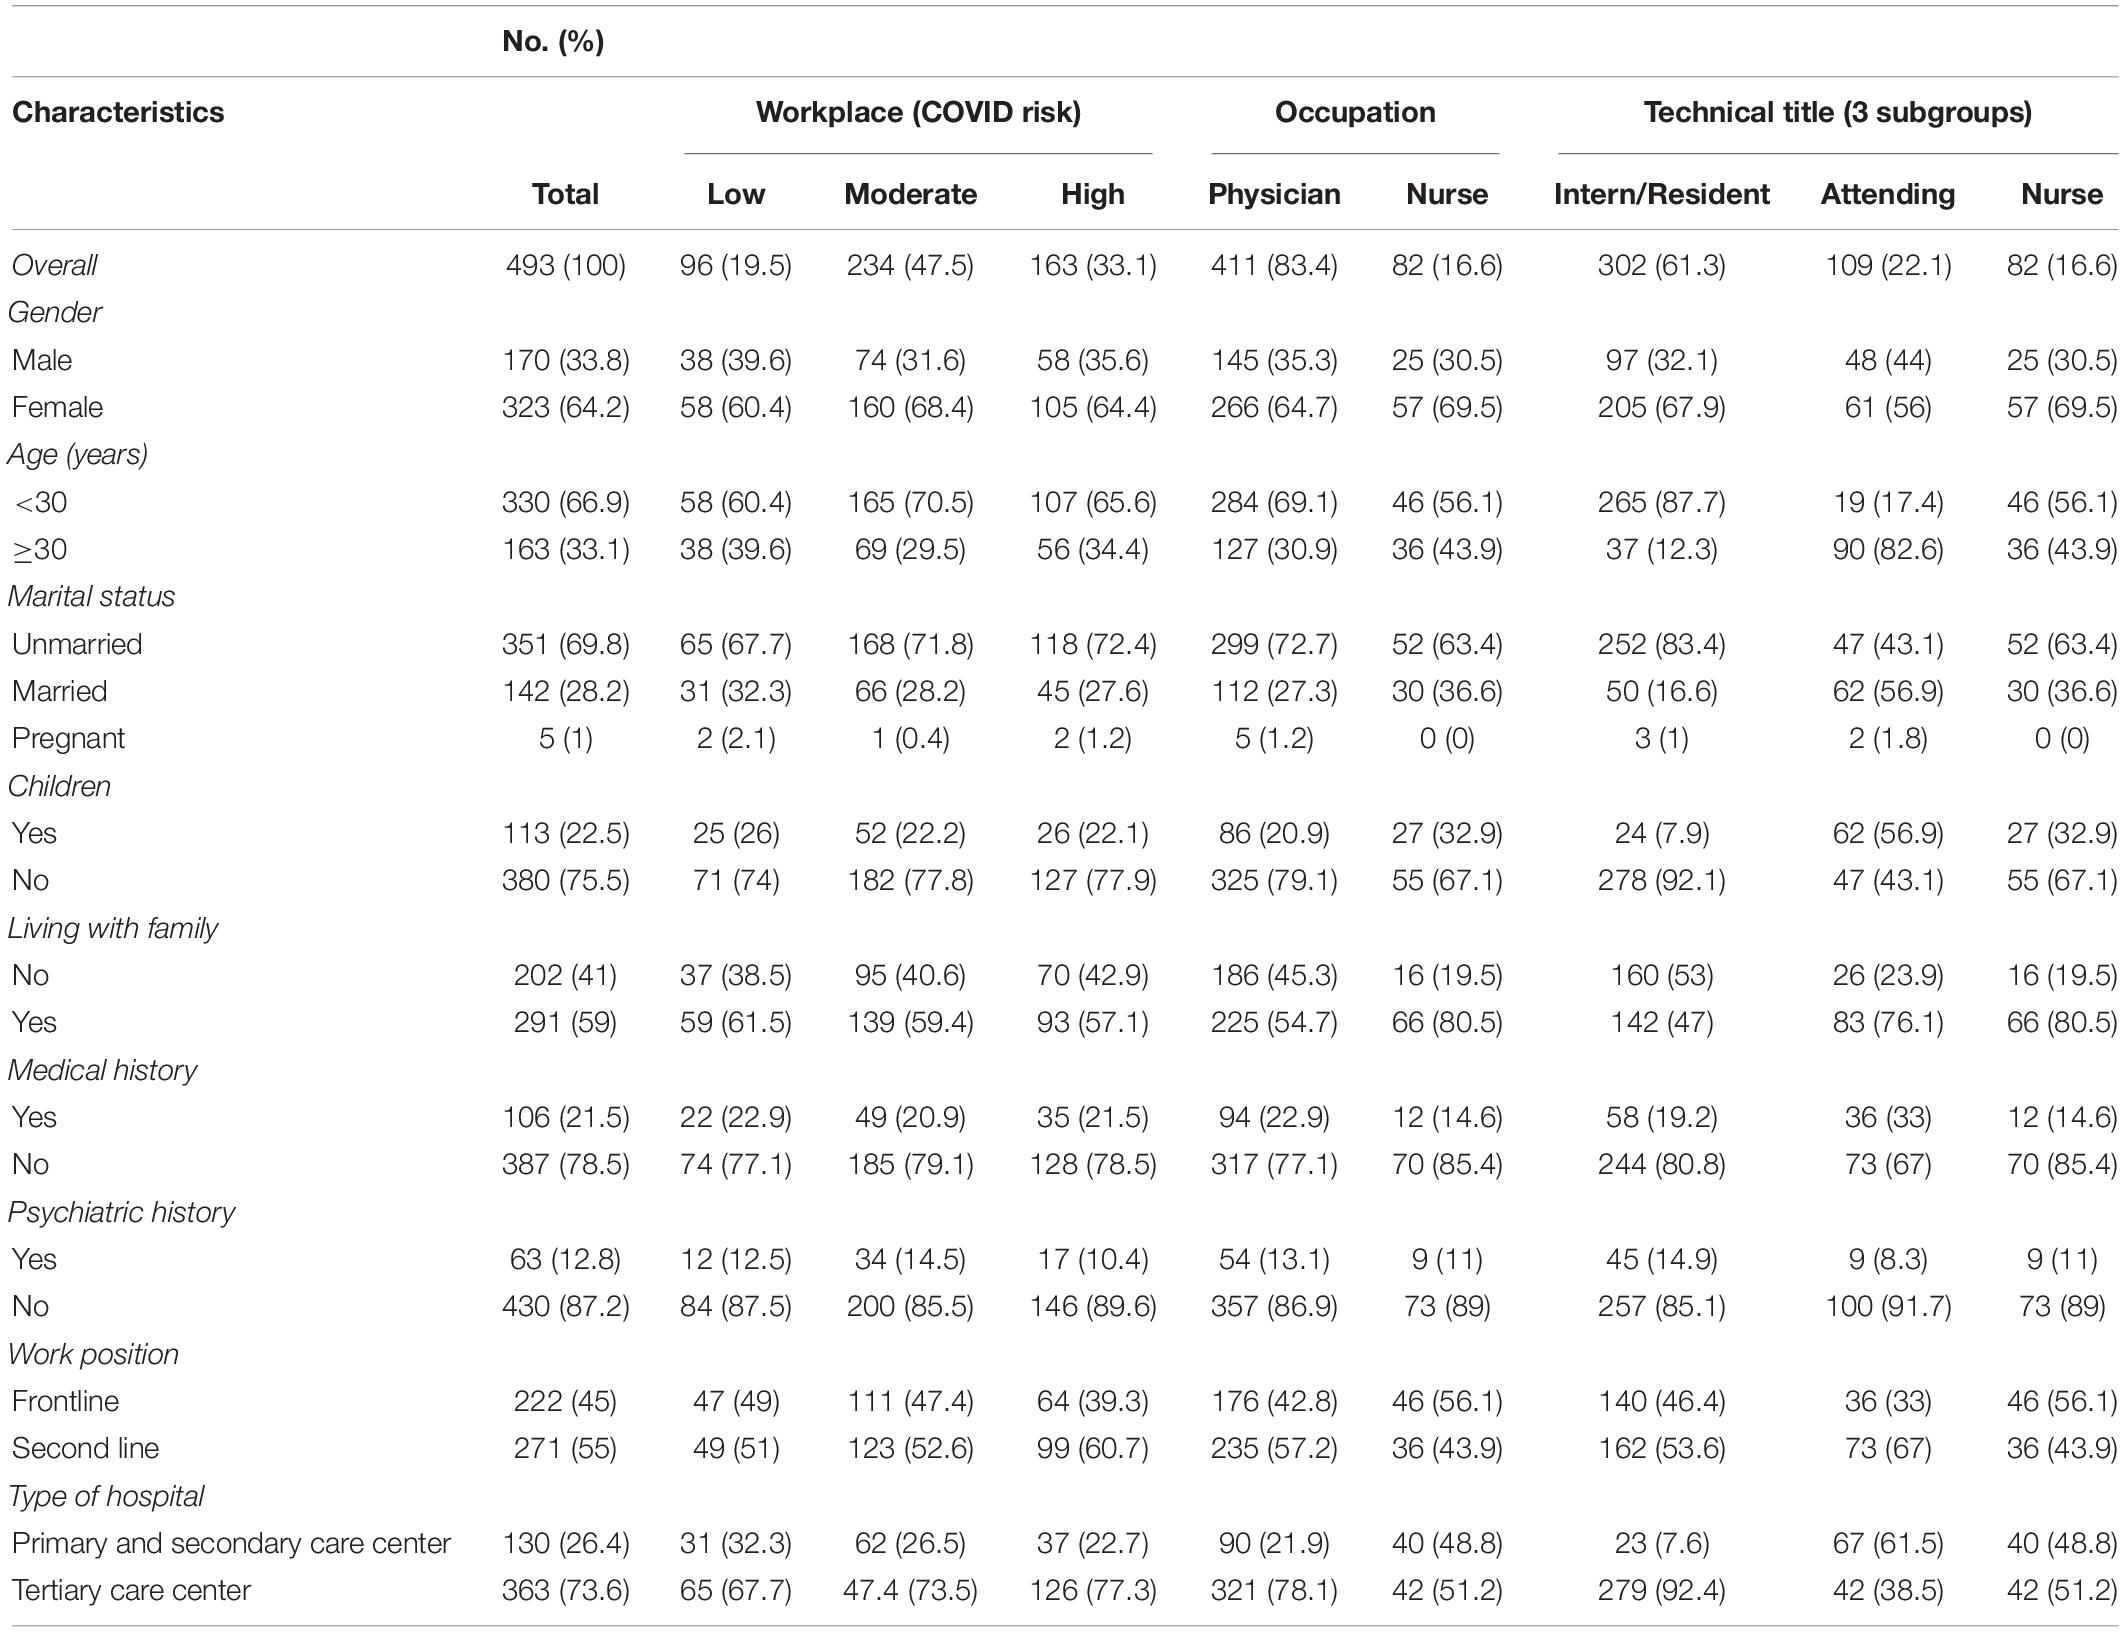Click the 'Gender' section label
The width and height of the screenshot is (2124, 1632).
tap(54, 313)
